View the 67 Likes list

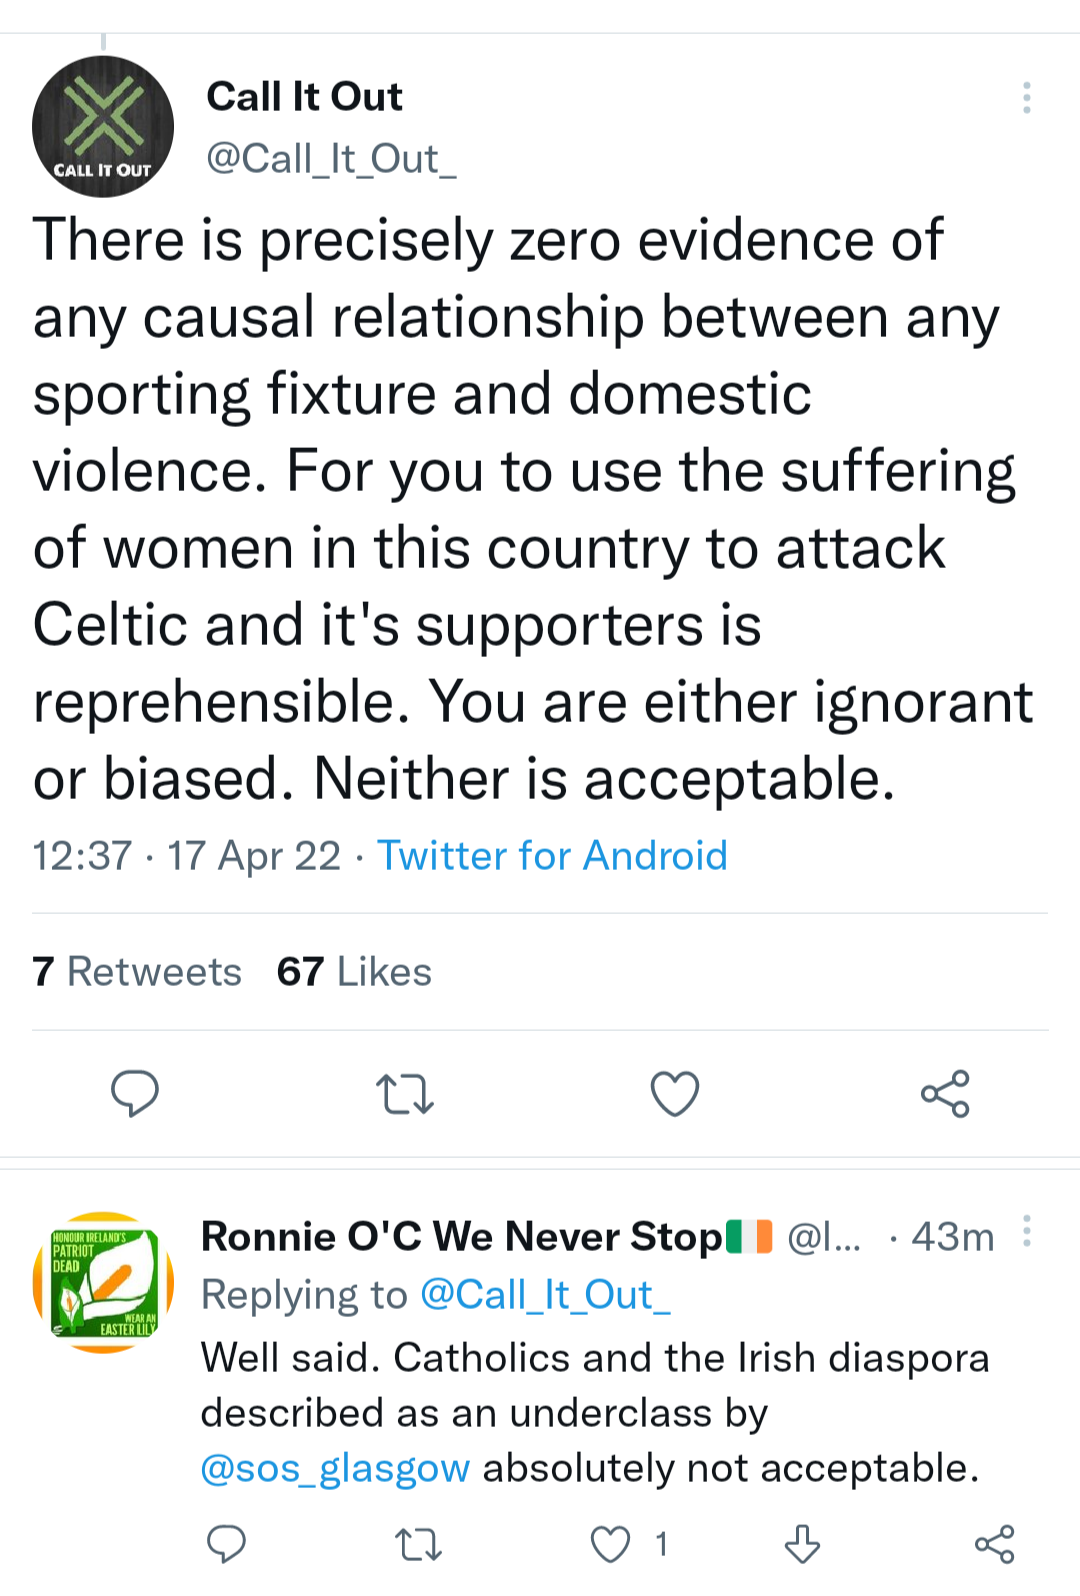click(354, 972)
